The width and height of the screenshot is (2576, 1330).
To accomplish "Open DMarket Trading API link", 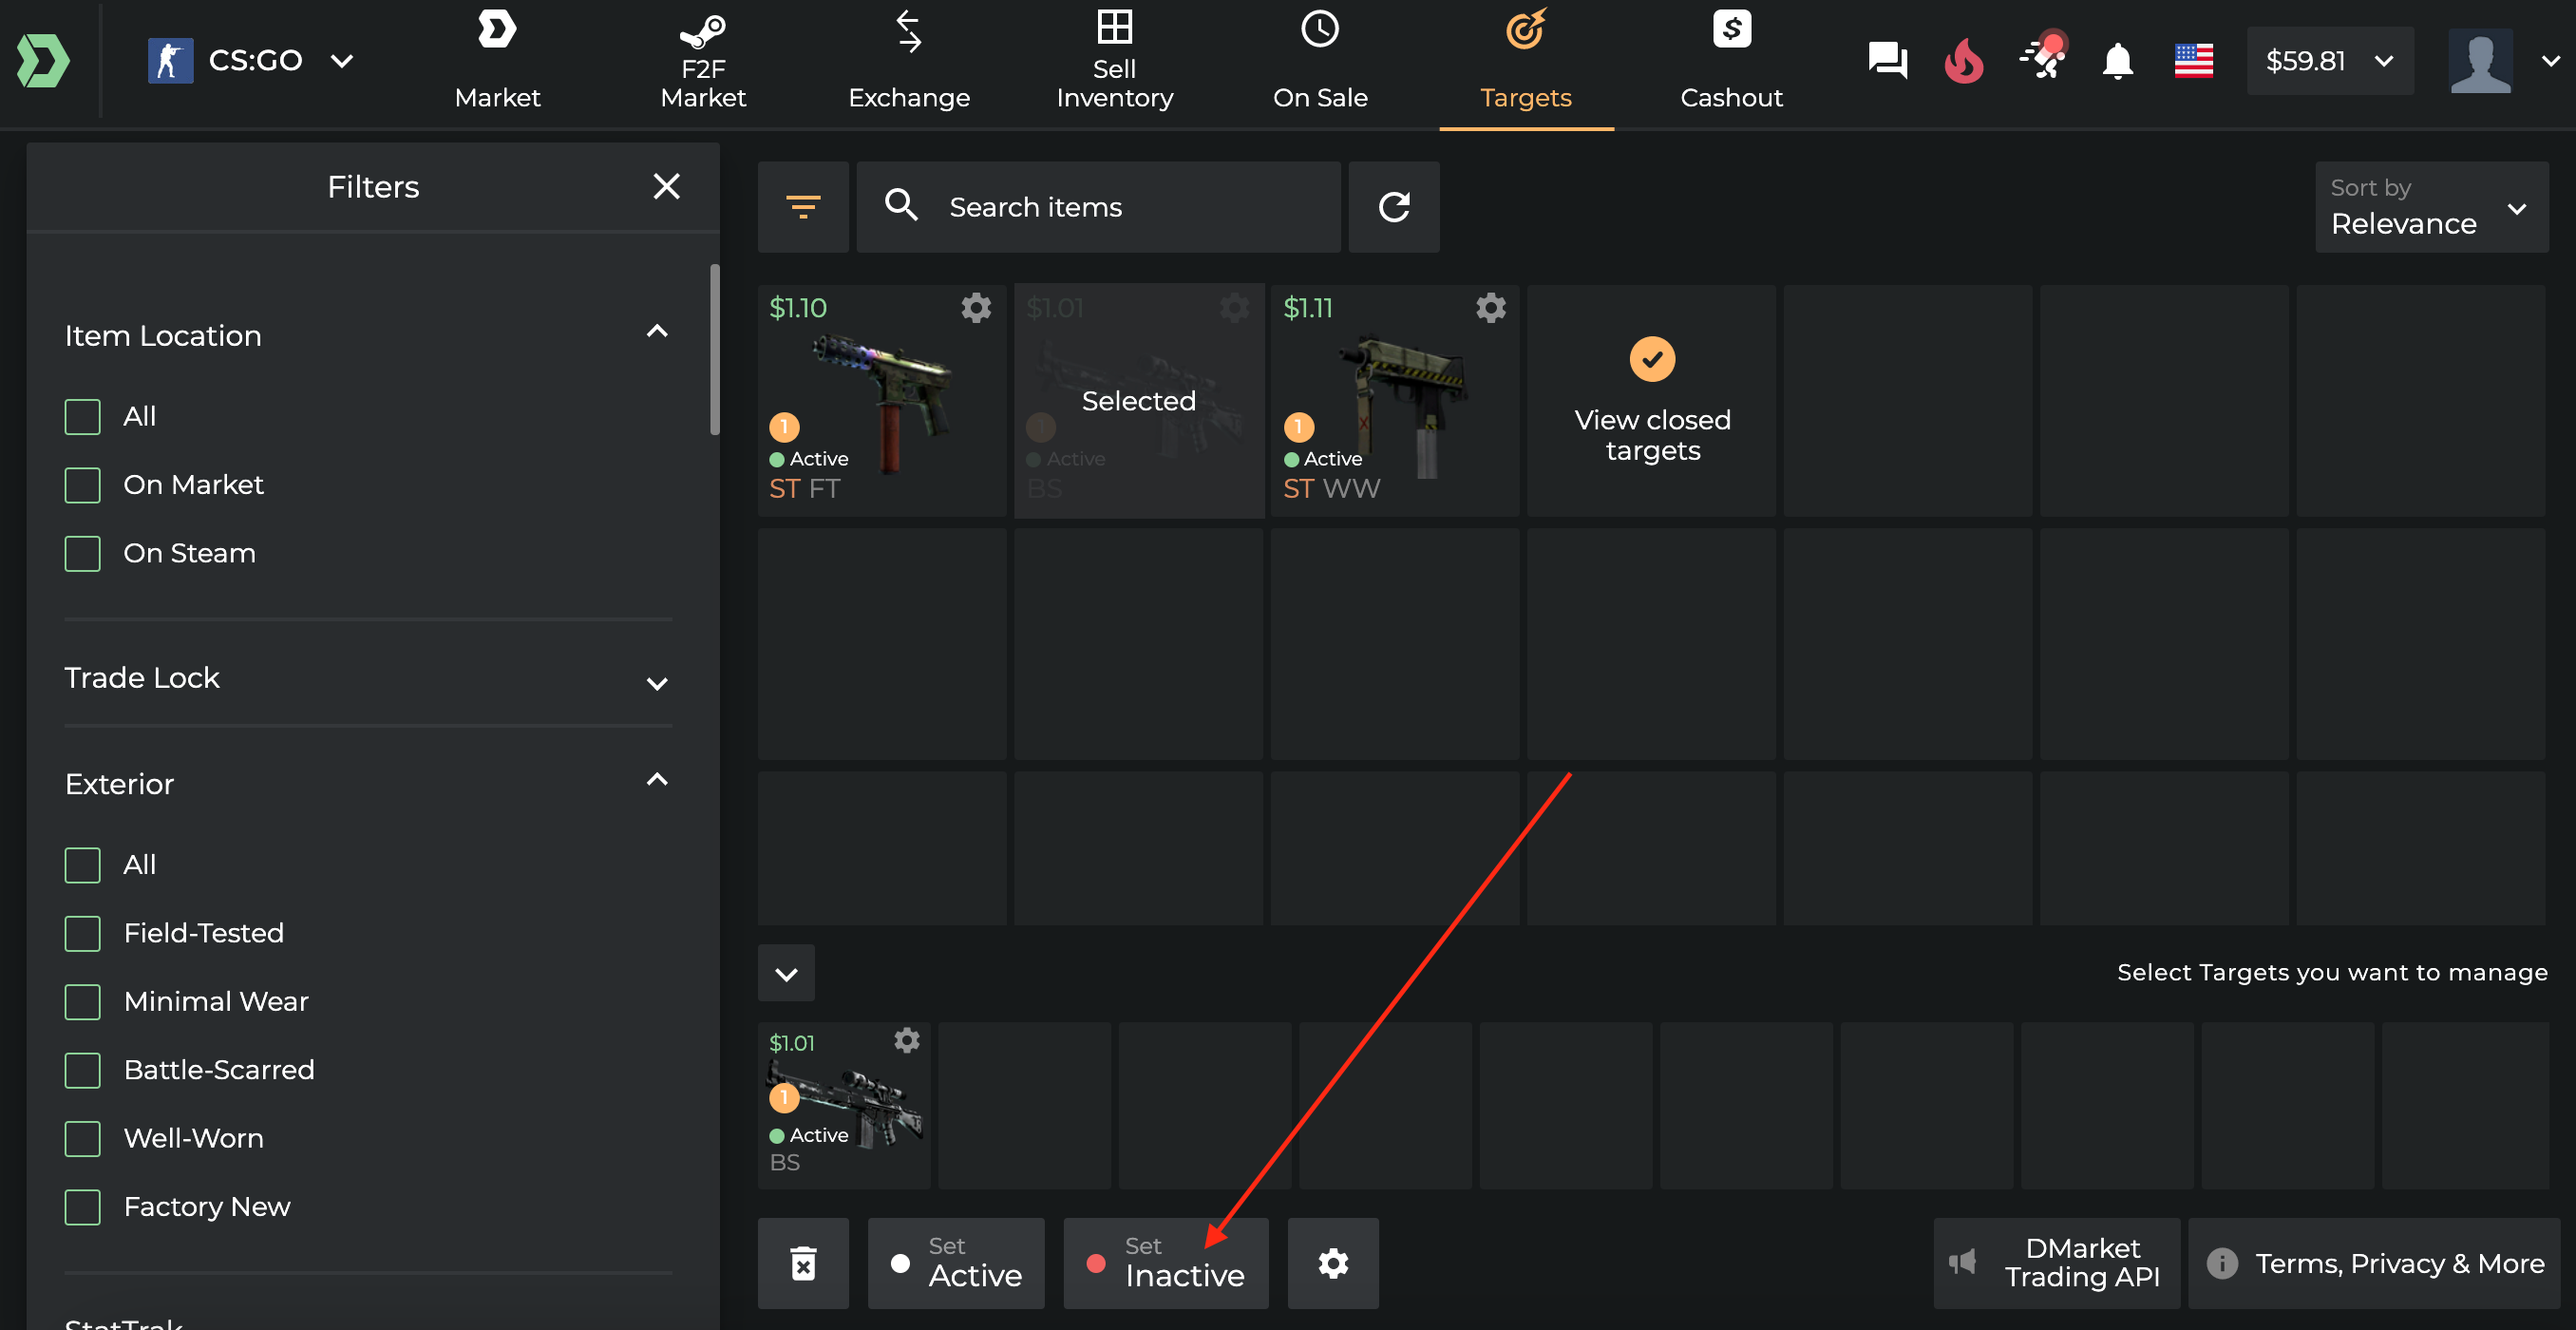I will pyautogui.click(x=2056, y=1263).
